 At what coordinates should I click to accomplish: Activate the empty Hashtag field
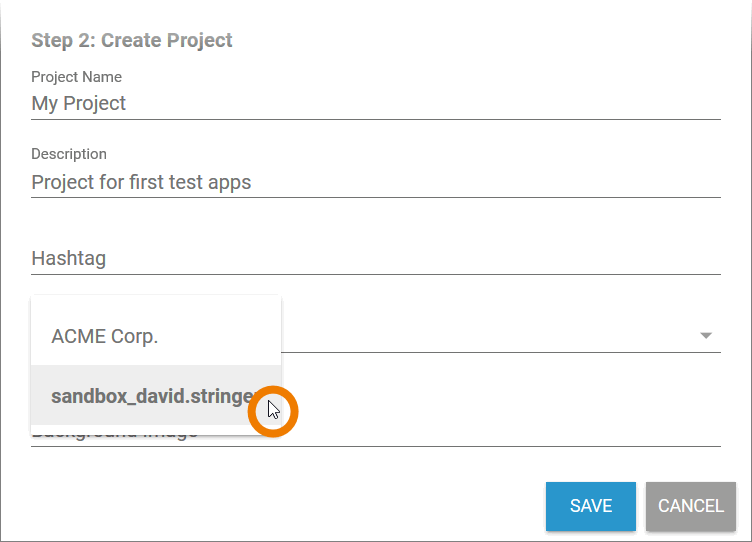pos(375,259)
